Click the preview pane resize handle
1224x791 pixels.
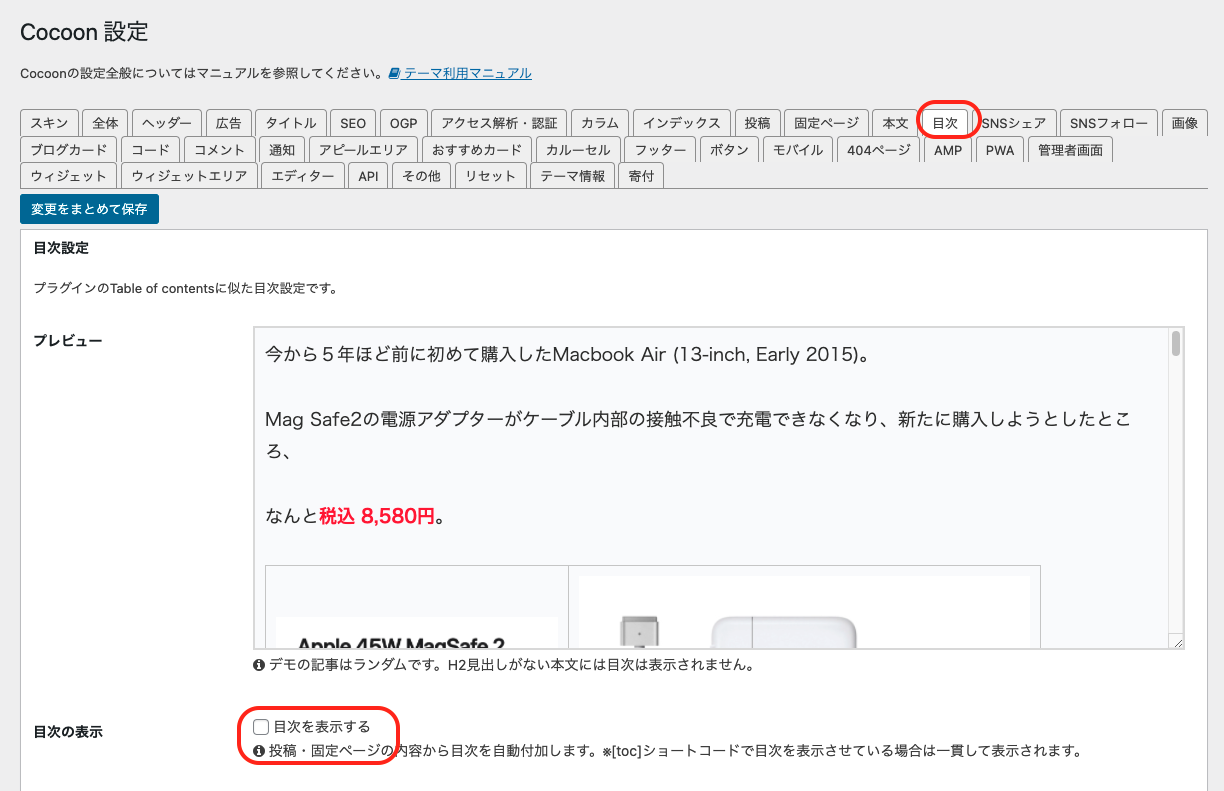[1177, 643]
